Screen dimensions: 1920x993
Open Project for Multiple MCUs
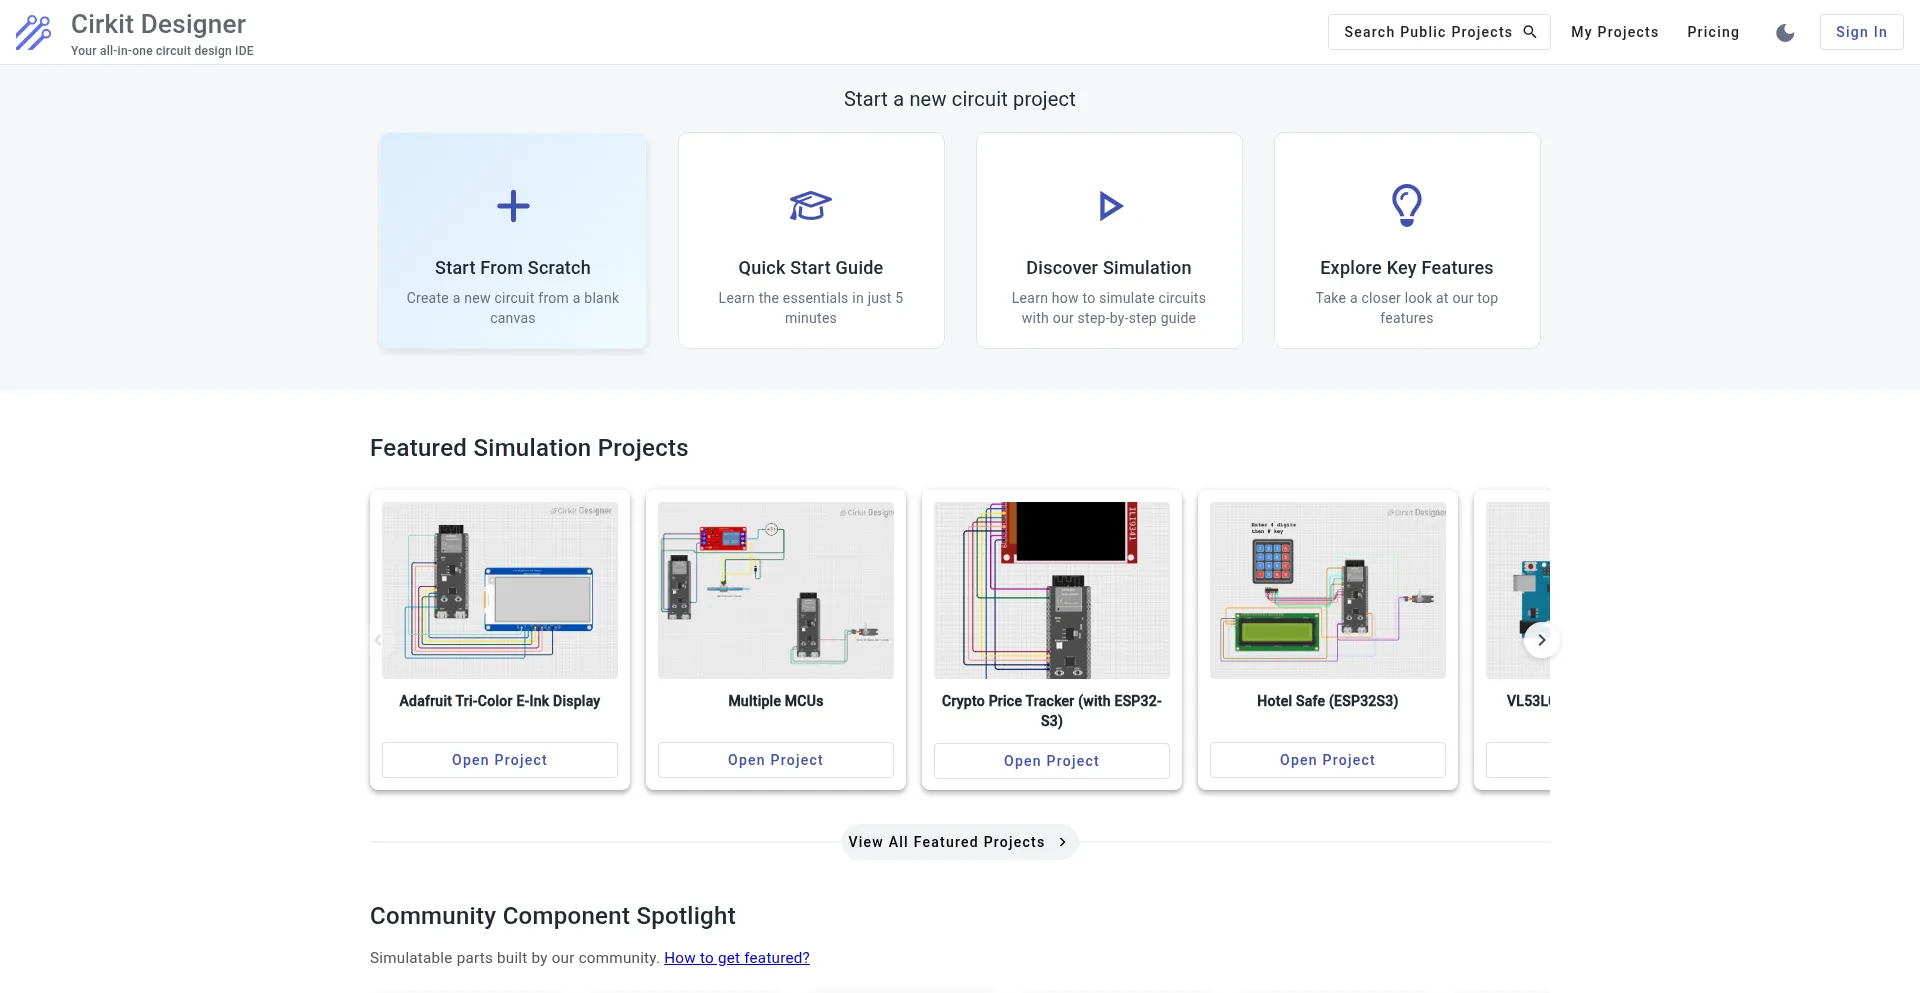776,760
